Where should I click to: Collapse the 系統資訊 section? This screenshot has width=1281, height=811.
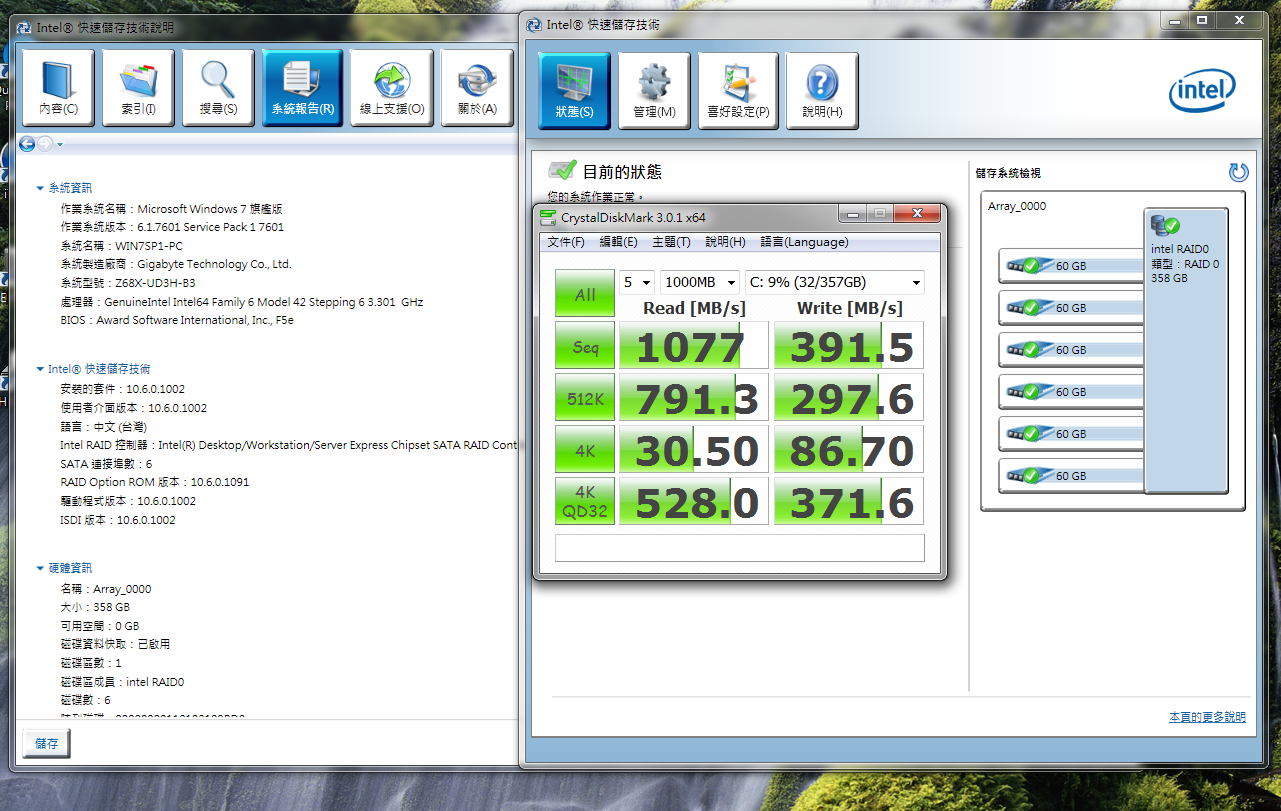(40, 188)
